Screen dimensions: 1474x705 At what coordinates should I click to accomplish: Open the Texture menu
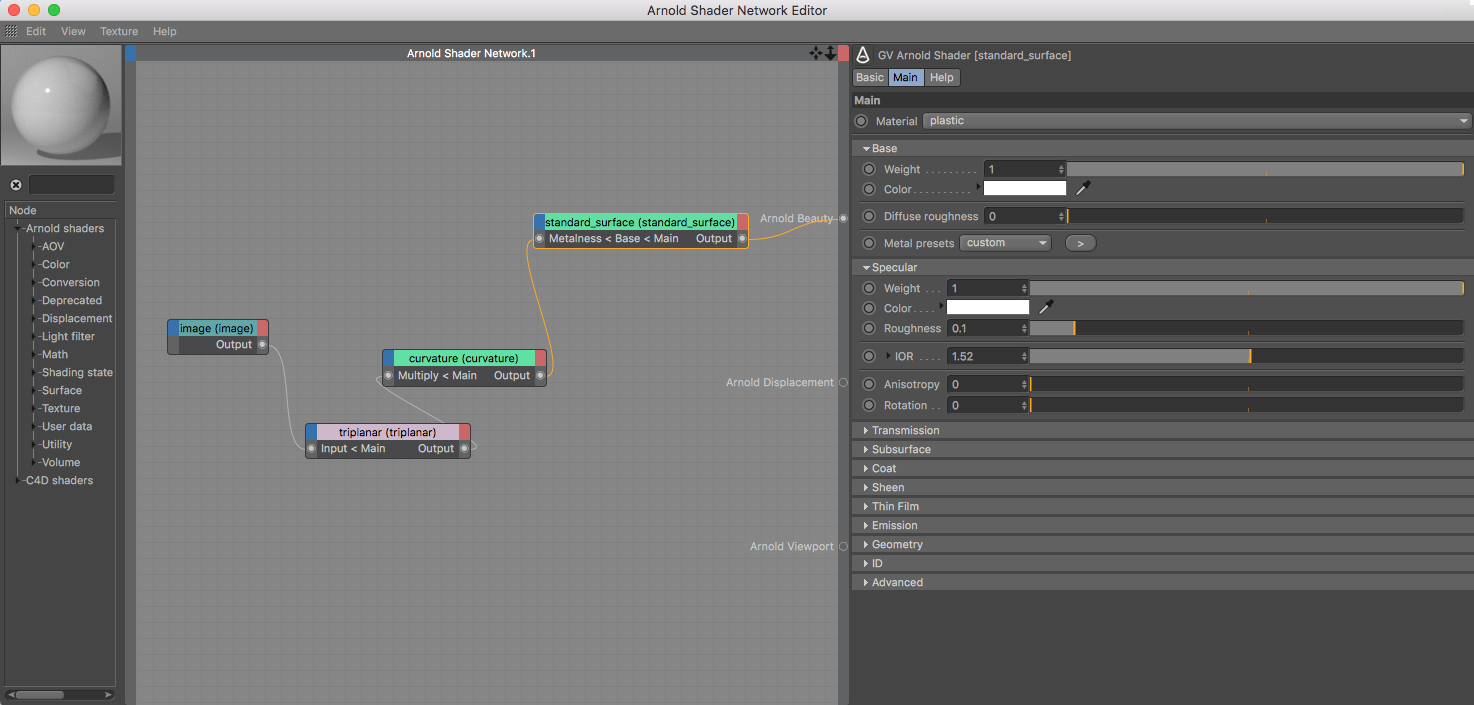119,31
